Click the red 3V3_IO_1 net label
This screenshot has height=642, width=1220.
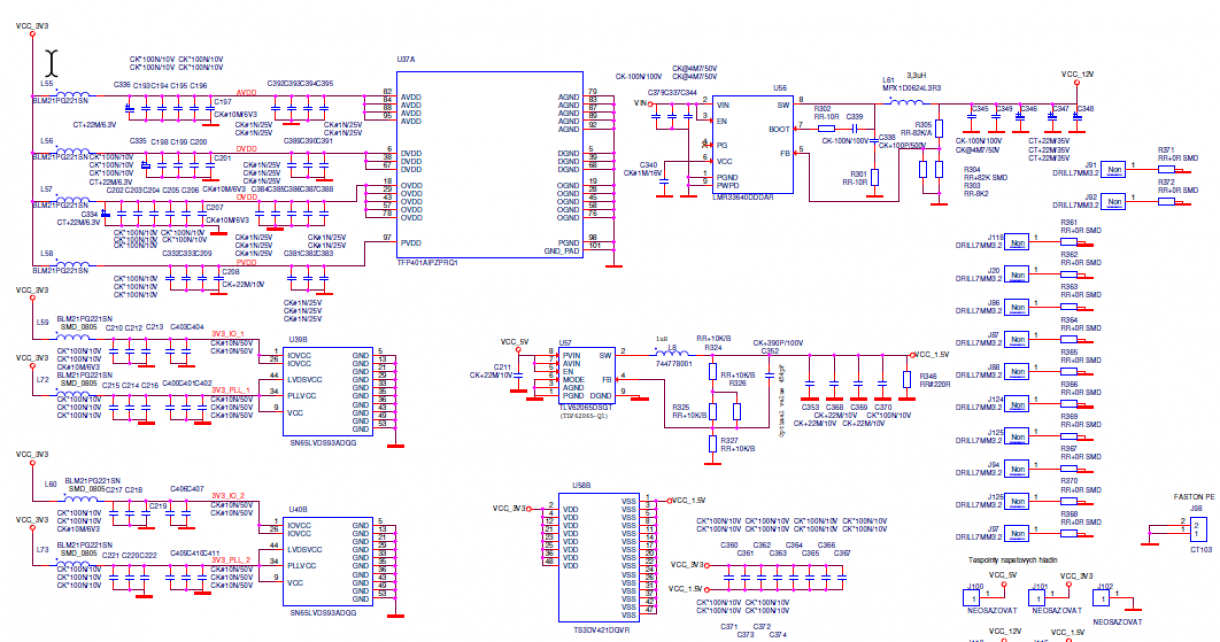pos(229,334)
